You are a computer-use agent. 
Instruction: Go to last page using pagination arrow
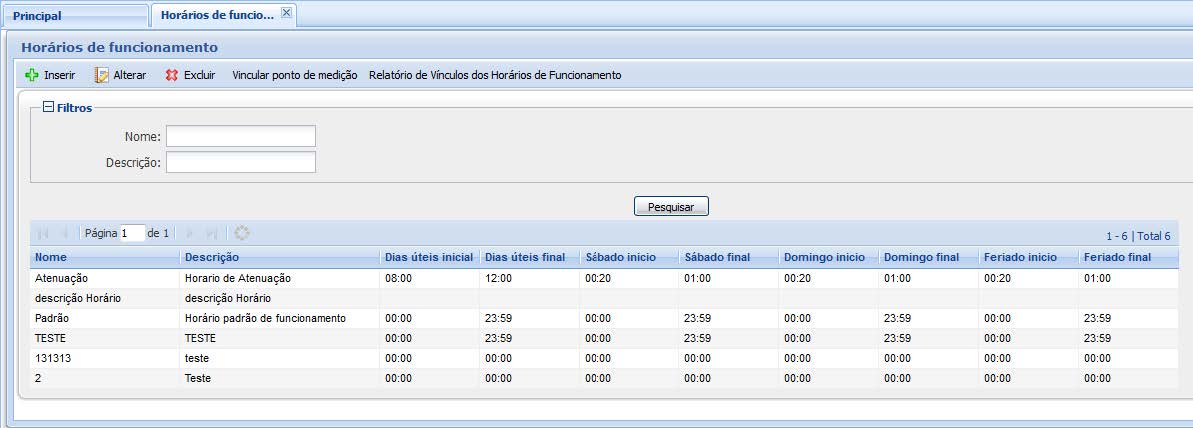pos(212,233)
